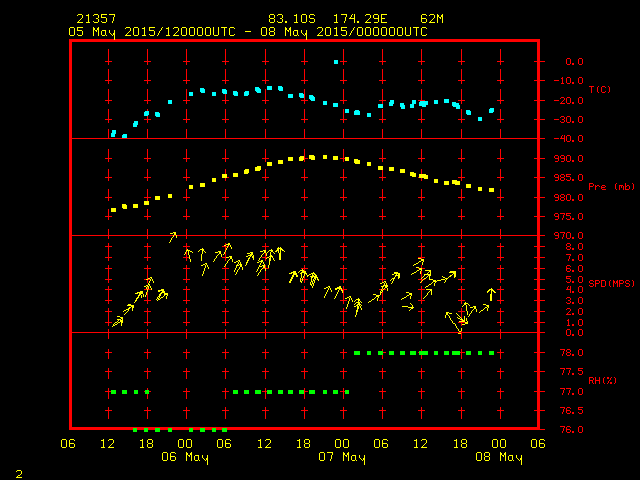The height and width of the screenshot is (480, 640).
Task: Click the isolated cyan temperature point near 0.0
Action: (336, 62)
